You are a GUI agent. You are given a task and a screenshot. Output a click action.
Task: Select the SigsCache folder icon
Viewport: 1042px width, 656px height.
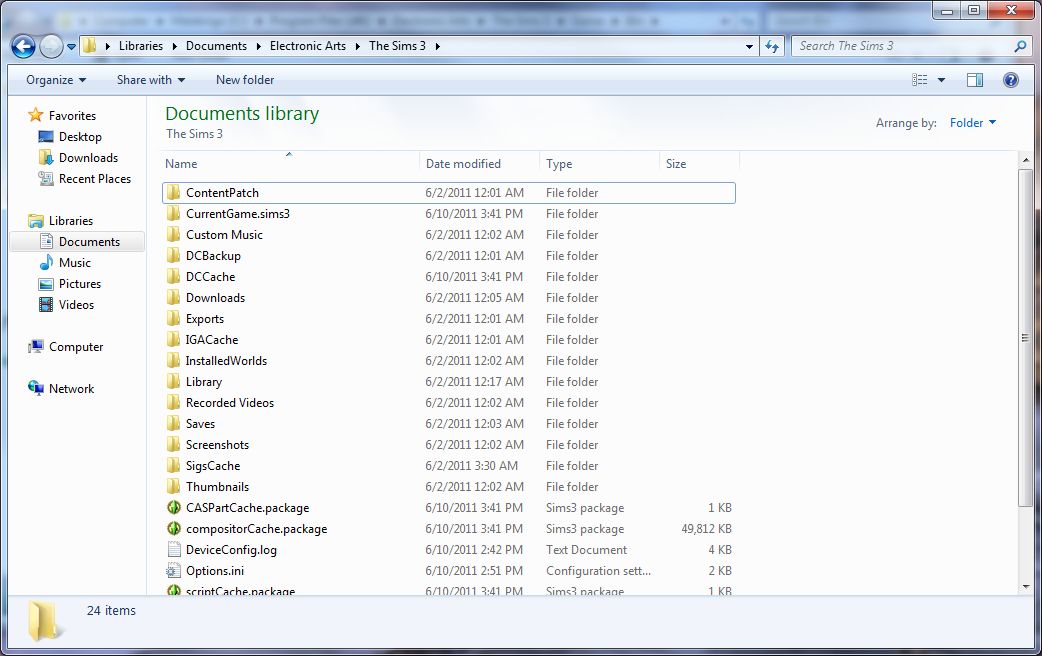tap(173, 466)
